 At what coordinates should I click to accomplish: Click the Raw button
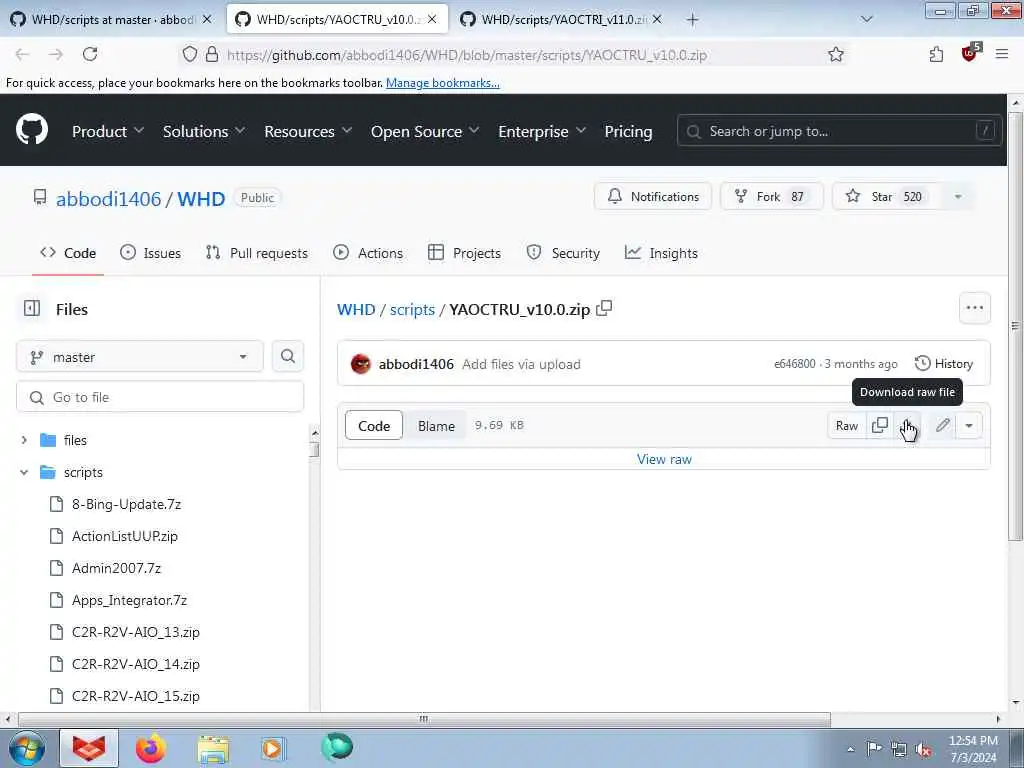pos(846,425)
